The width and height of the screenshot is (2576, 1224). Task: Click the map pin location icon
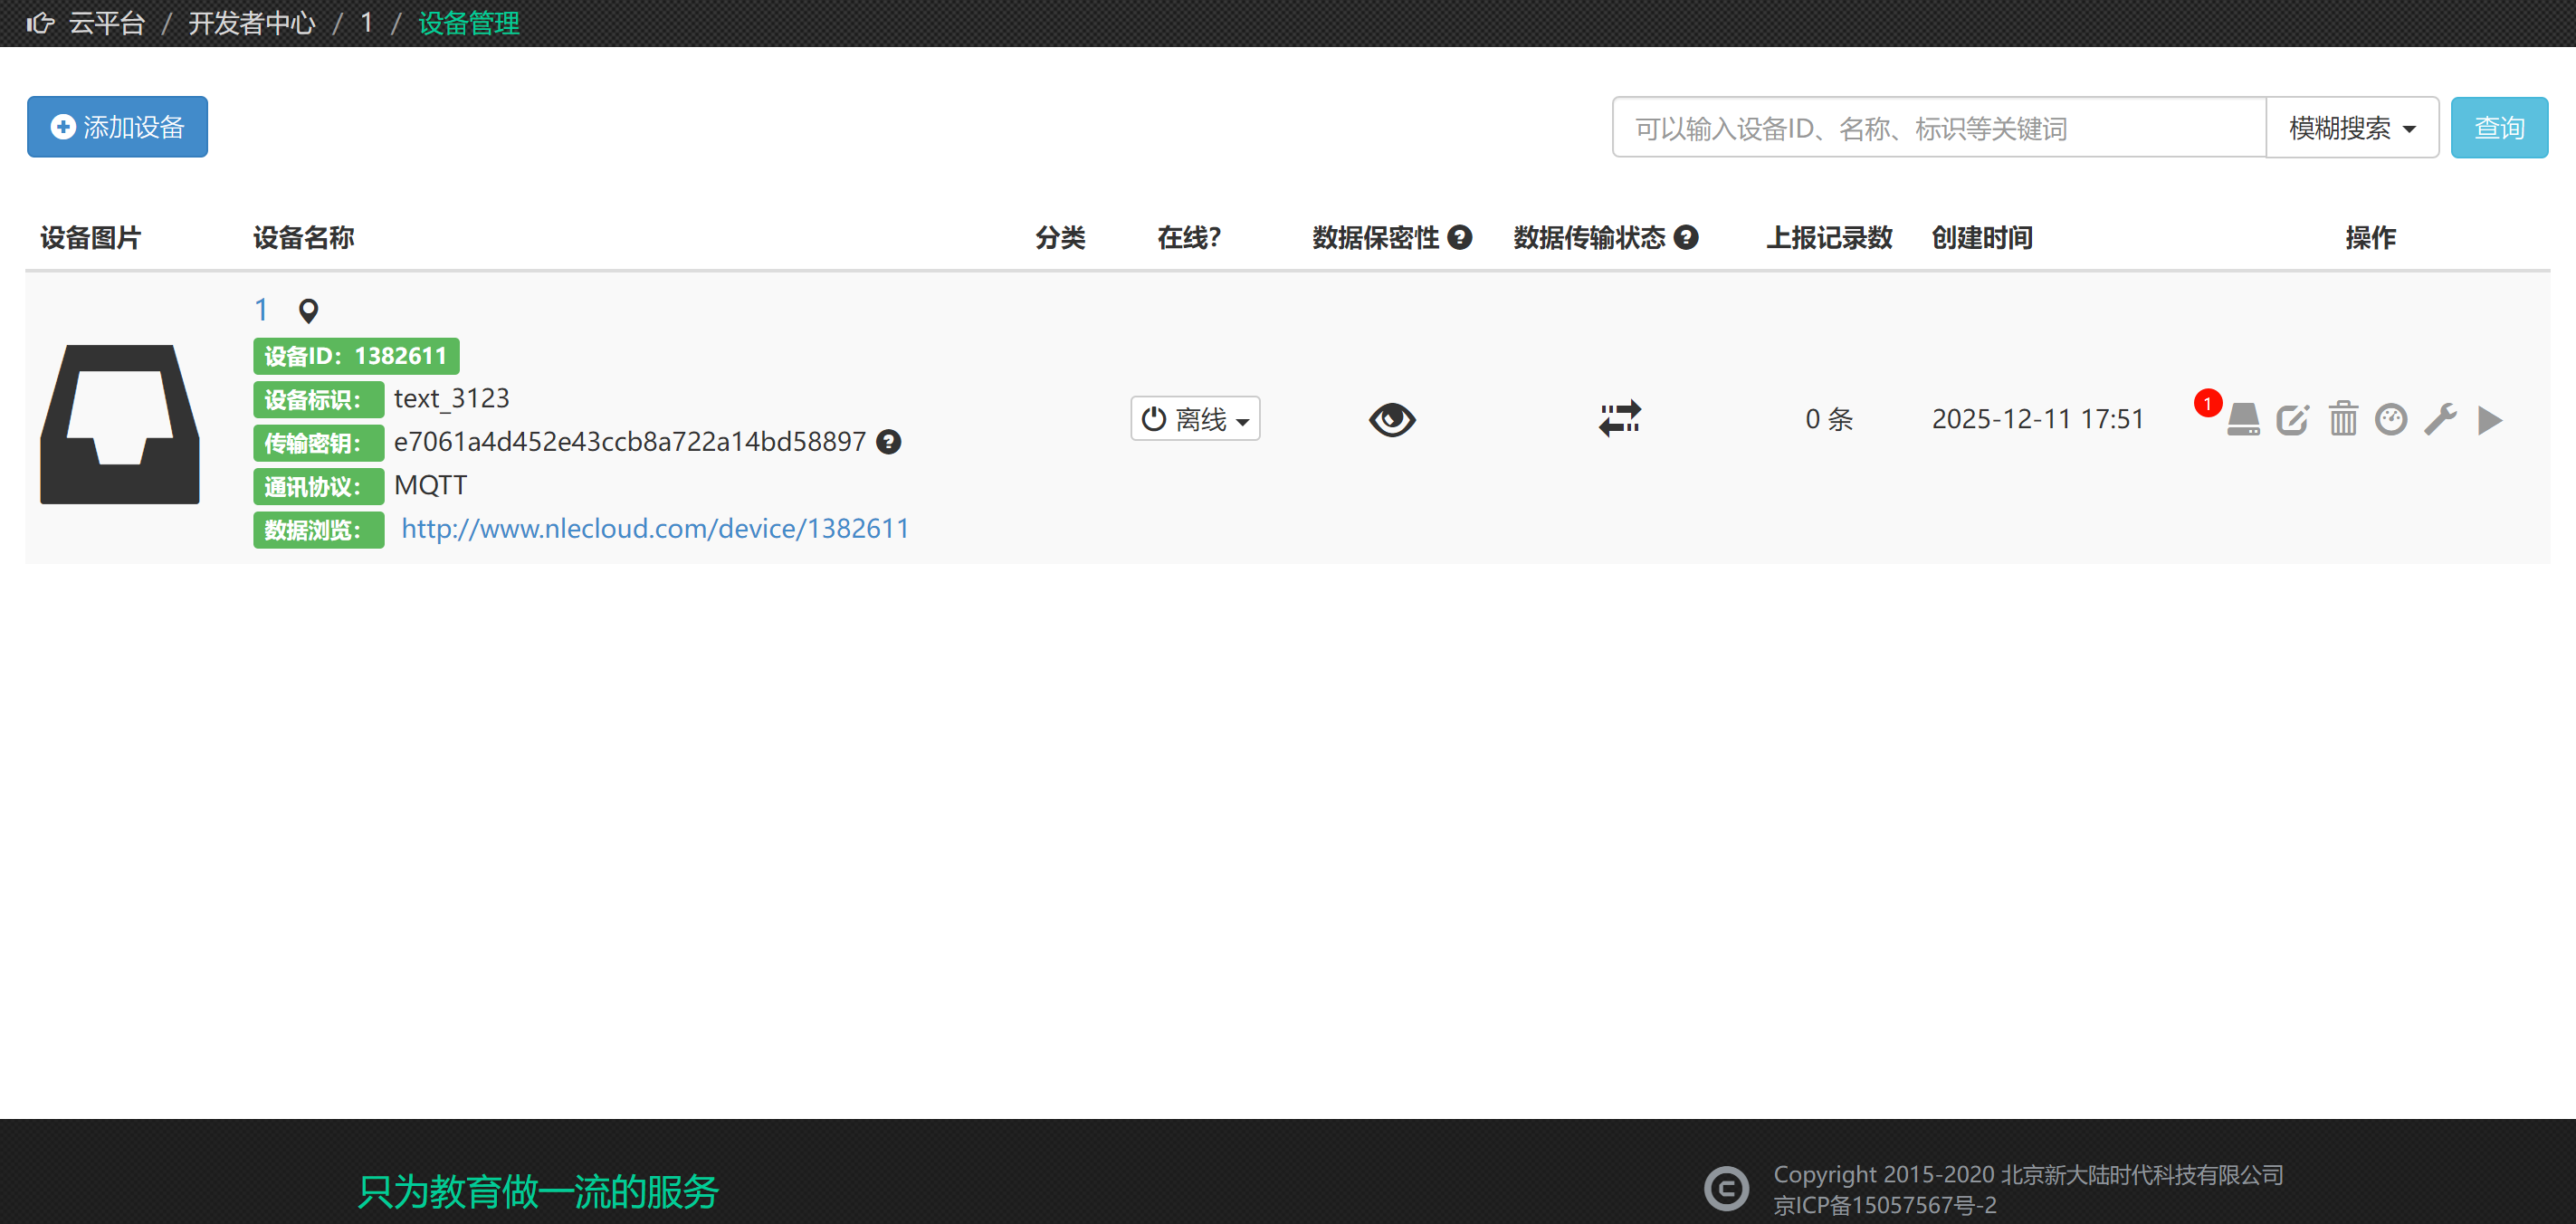coord(309,311)
